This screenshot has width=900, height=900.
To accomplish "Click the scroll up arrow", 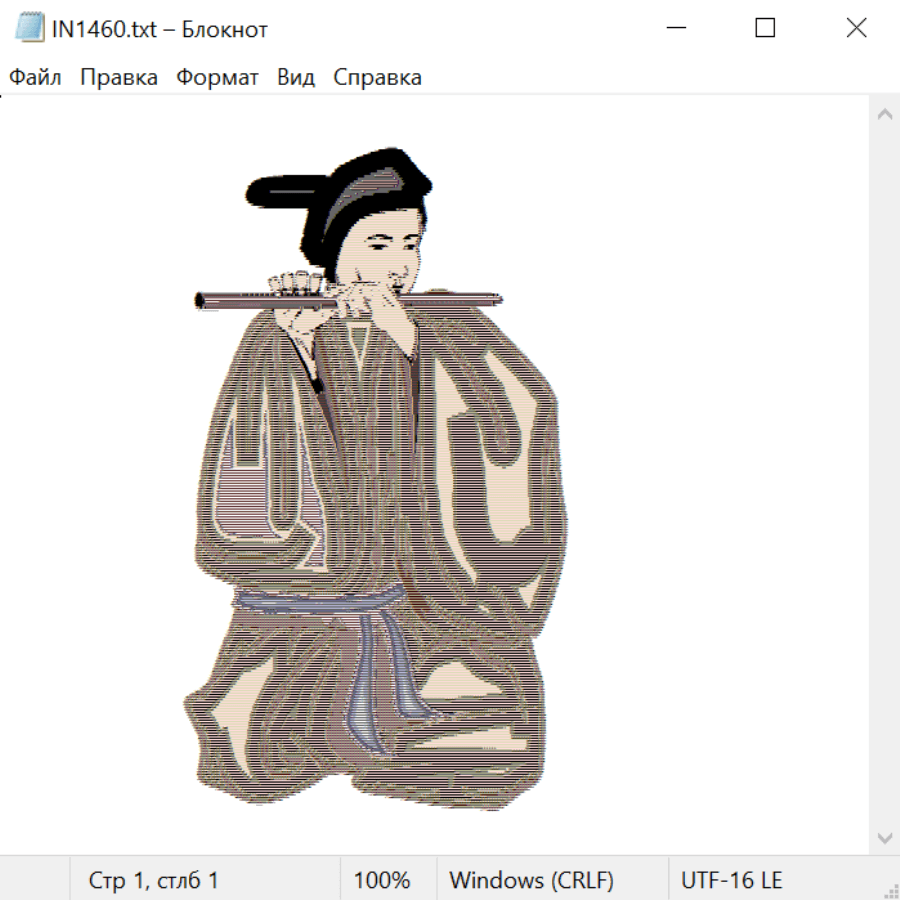I will point(884,115).
